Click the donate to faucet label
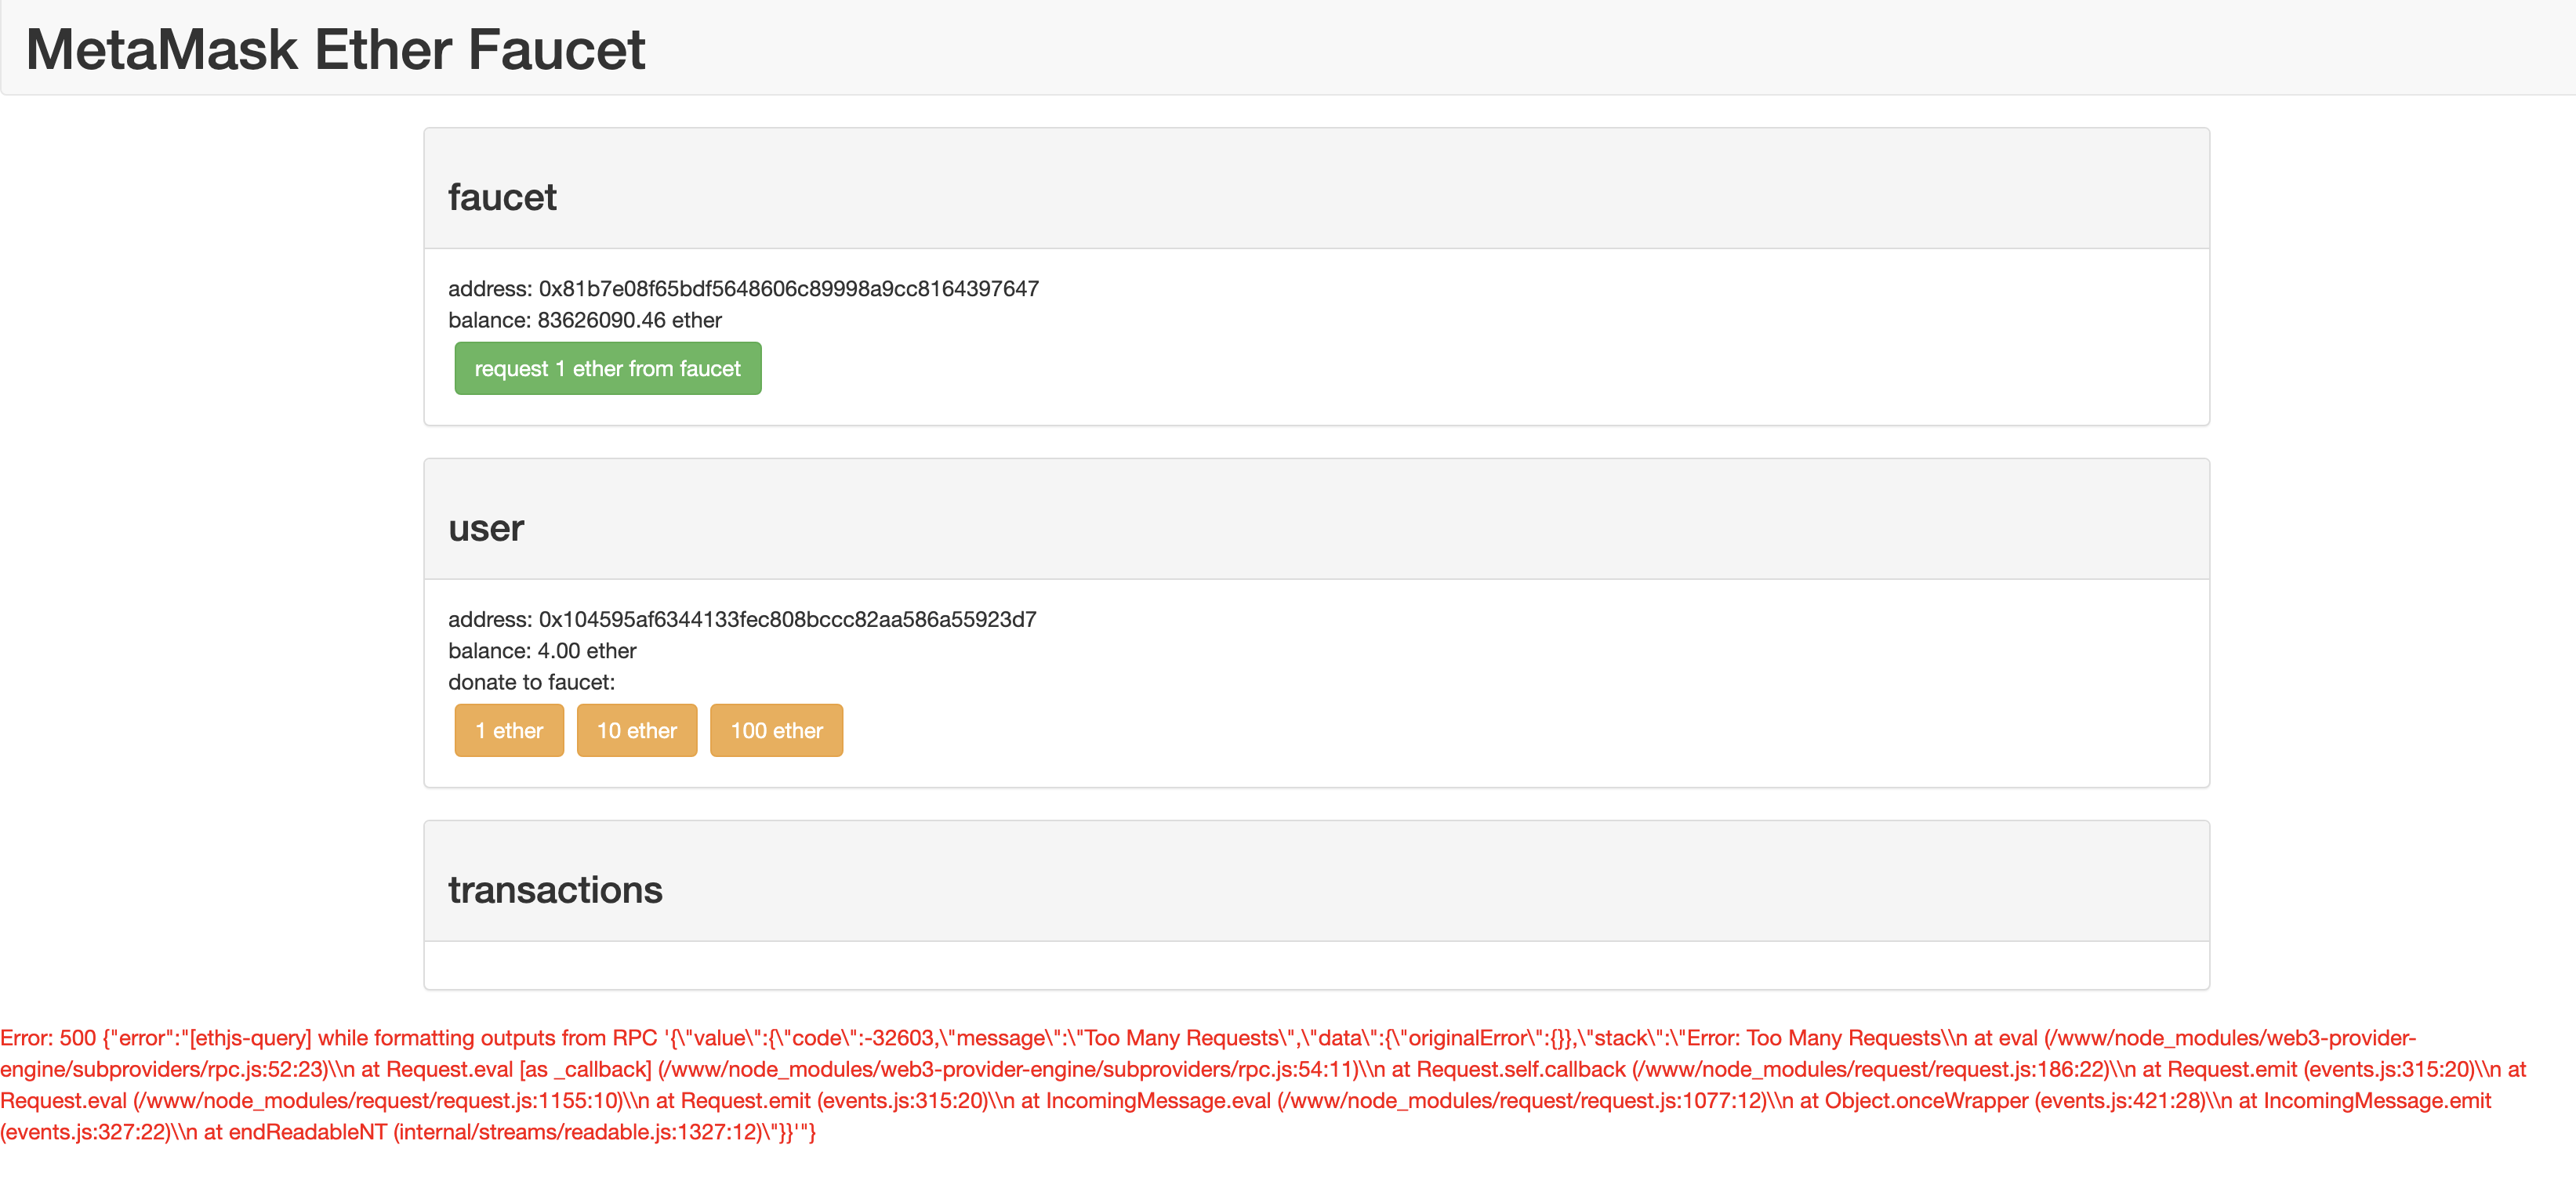The image size is (2576, 1188). point(531,683)
